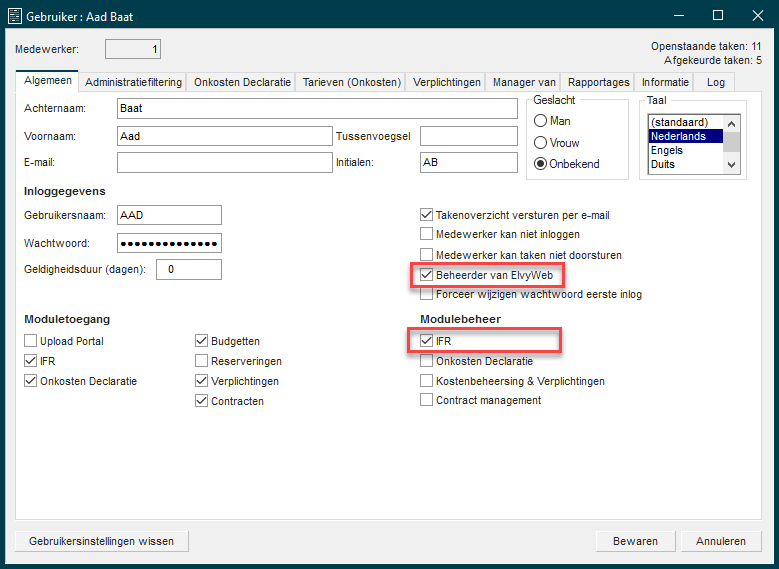Viewport: 779px width, 569px height.
Task: Switch to the Rapportages tab
Action: [597, 82]
